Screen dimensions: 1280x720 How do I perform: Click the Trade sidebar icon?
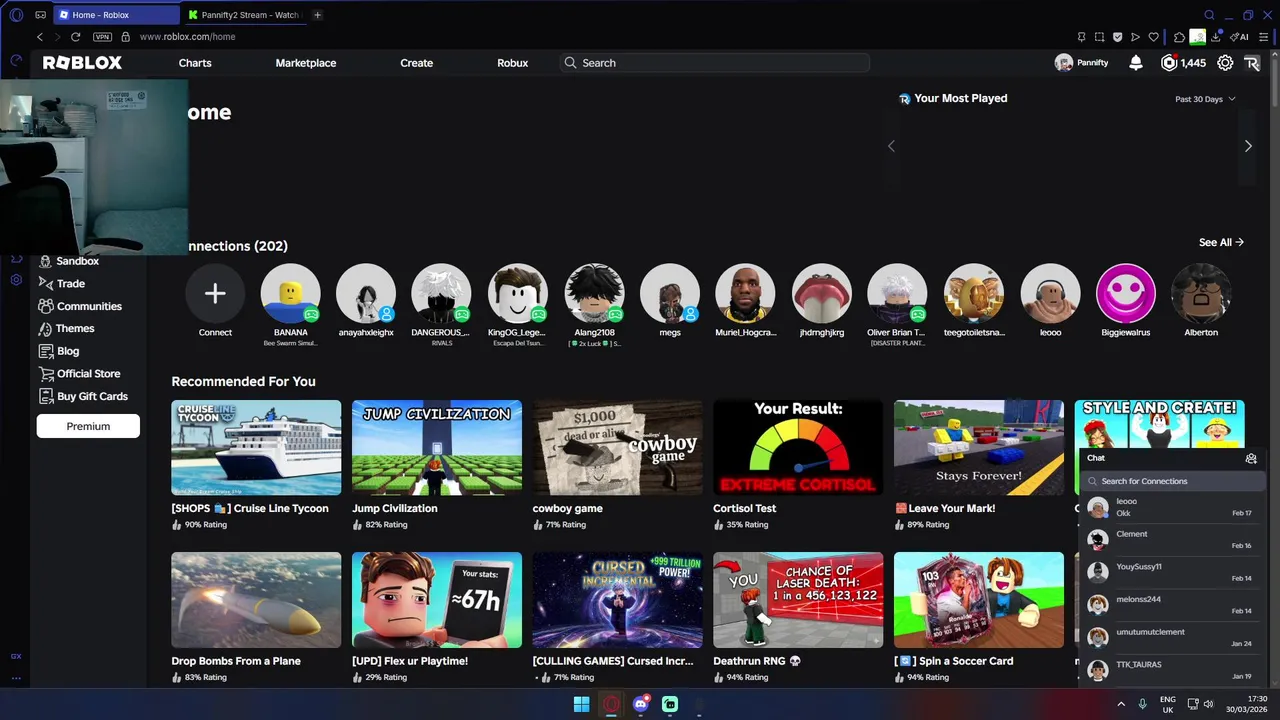tap(45, 284)
